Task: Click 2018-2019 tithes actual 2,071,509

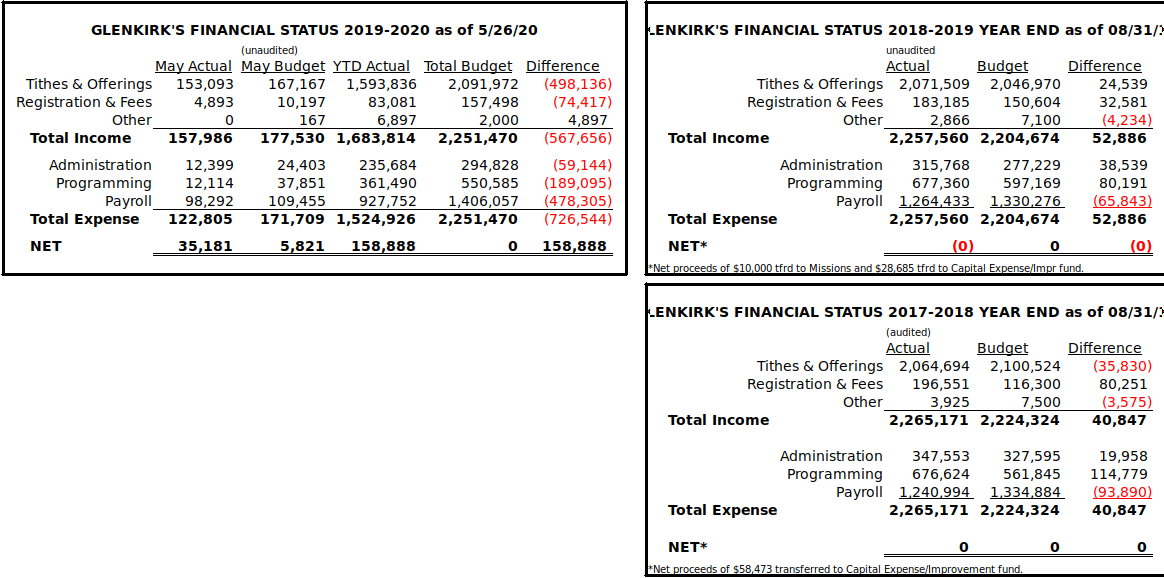Action: coord(935,84)
